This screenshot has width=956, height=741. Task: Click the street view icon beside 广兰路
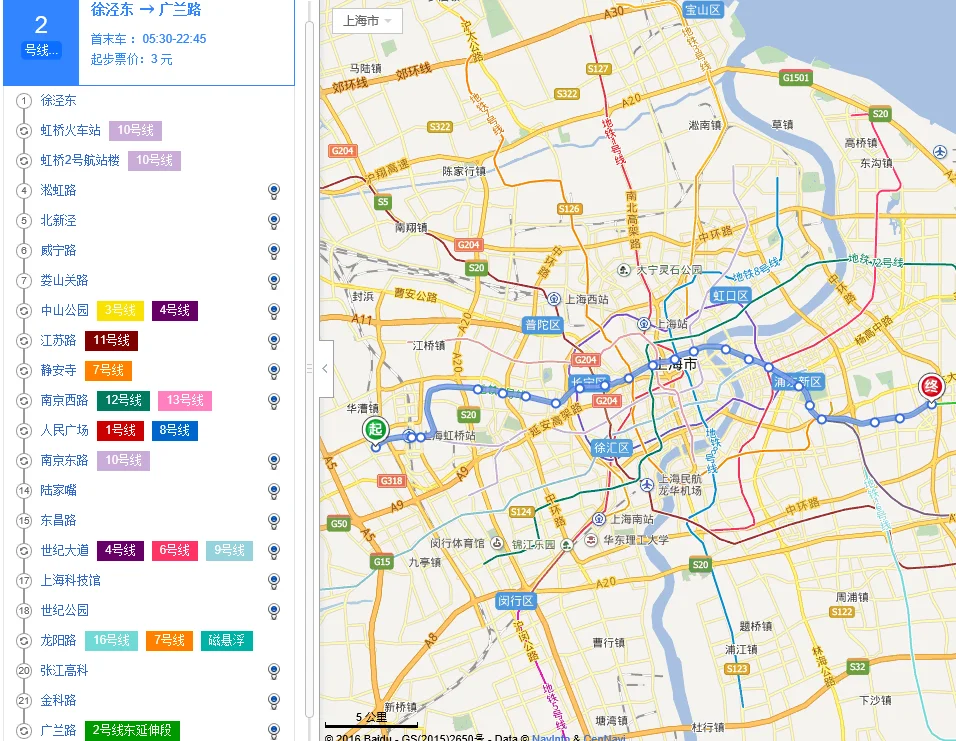point(273,731)
